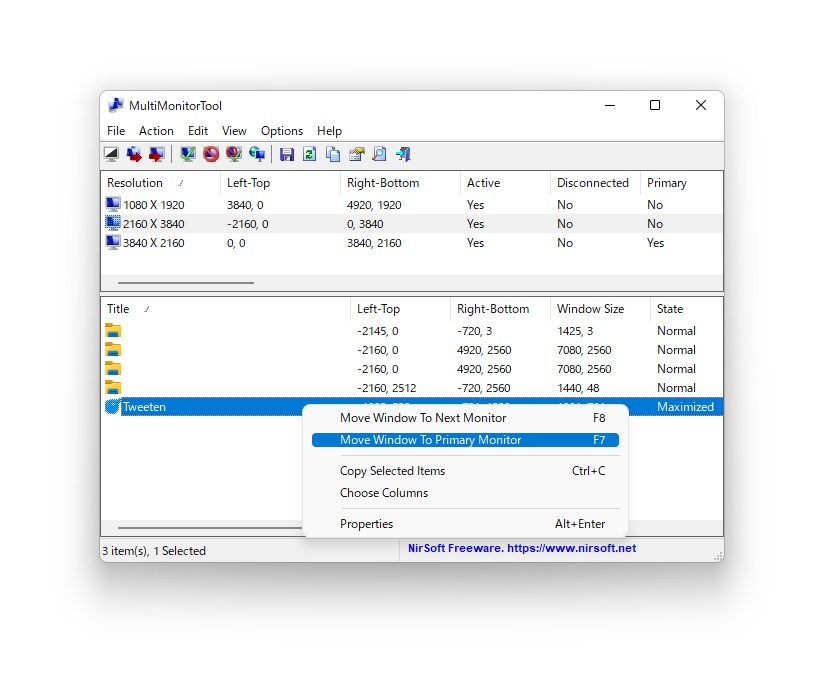
Task: Choose Move Window To Next Monitor
Action: pos(465,418)
